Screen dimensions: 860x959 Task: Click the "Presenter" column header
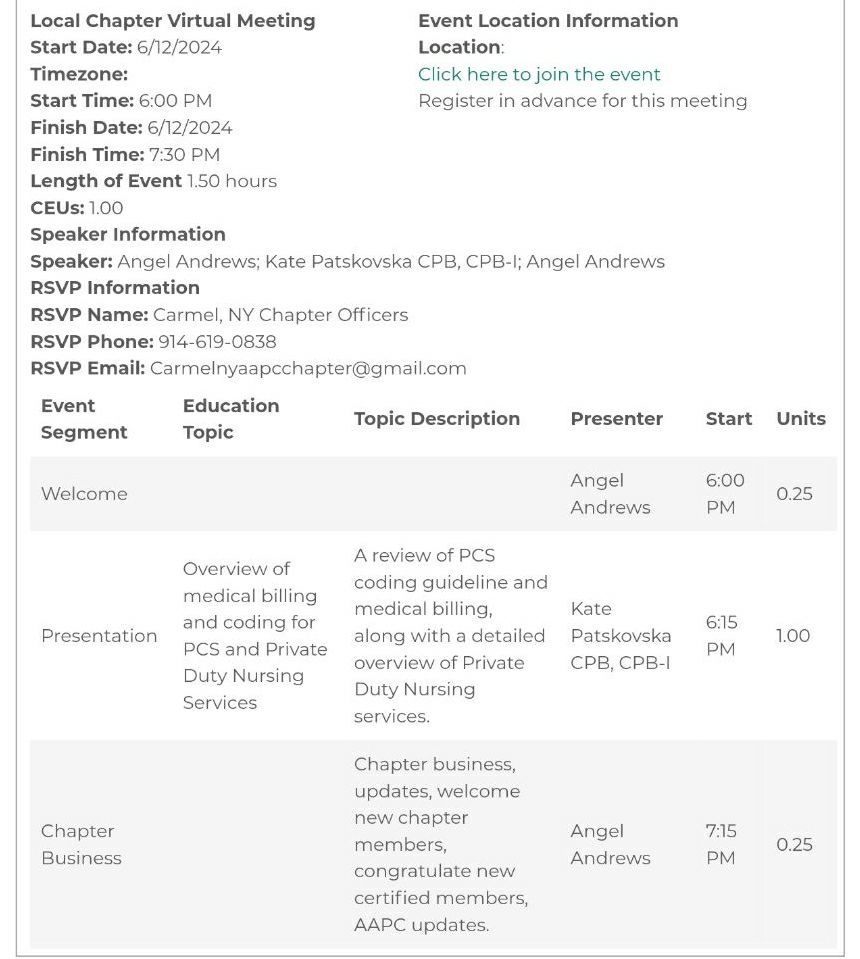616,419
